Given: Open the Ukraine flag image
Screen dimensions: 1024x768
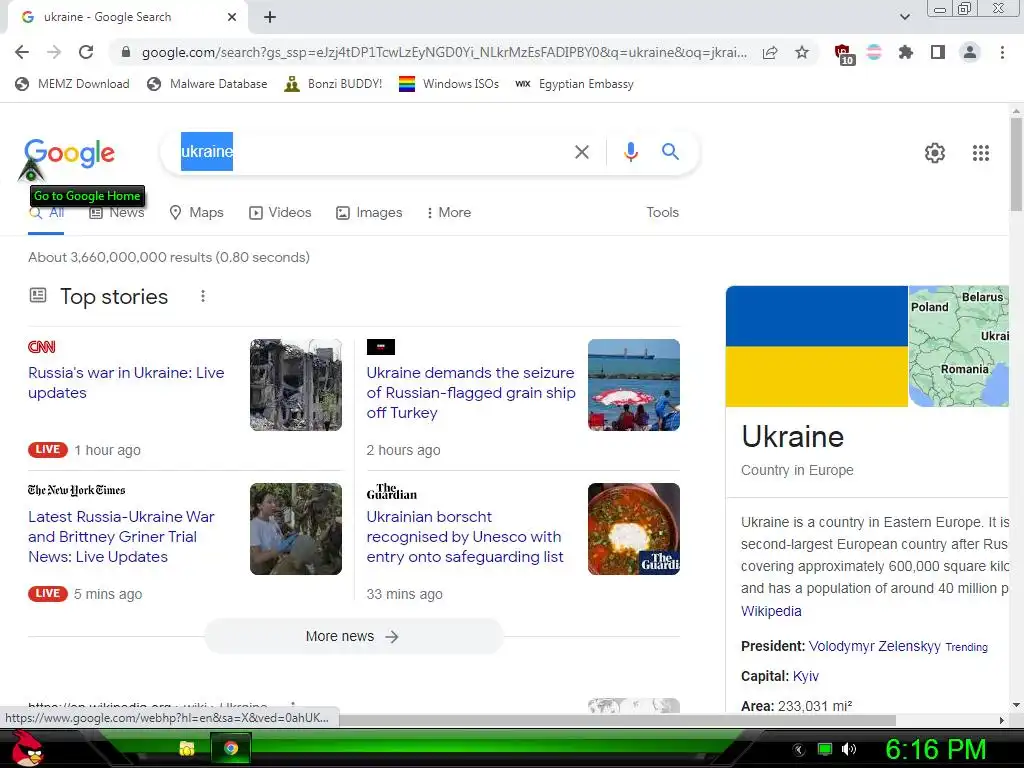Looking at the screenshot, I should tap(816, 346).
